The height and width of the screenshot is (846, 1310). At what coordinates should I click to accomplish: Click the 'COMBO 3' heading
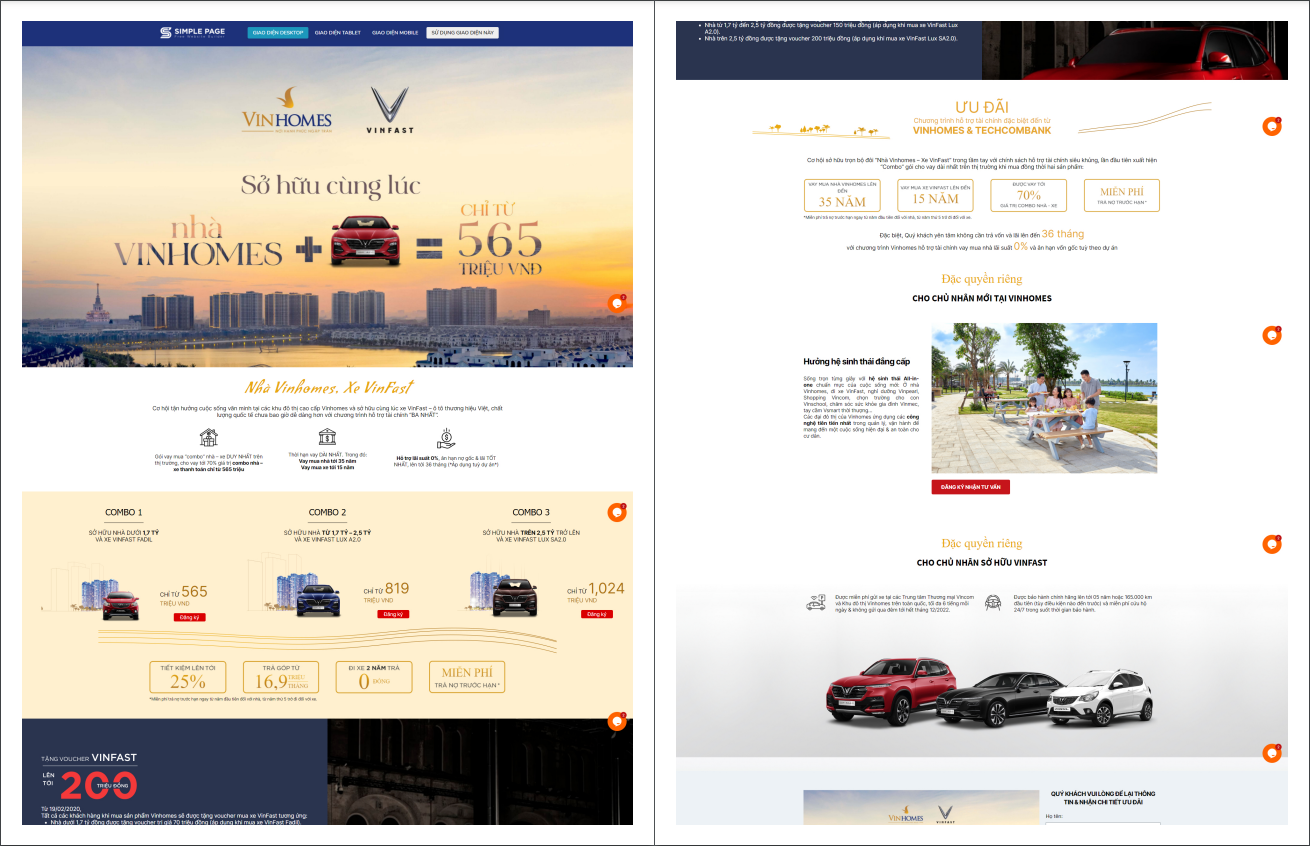[x=530, y=513]
